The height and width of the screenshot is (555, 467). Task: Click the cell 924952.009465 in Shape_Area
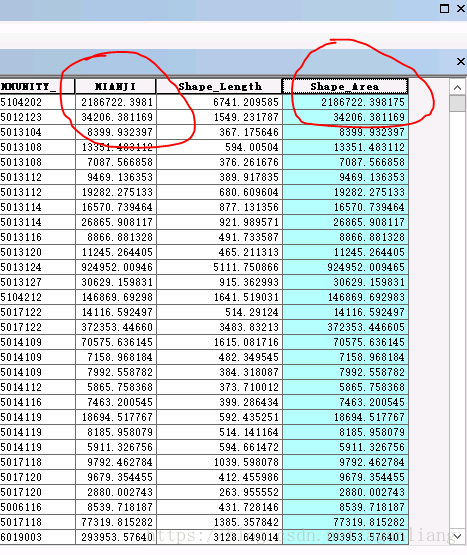pyautogui.click(x=345, y=267)
